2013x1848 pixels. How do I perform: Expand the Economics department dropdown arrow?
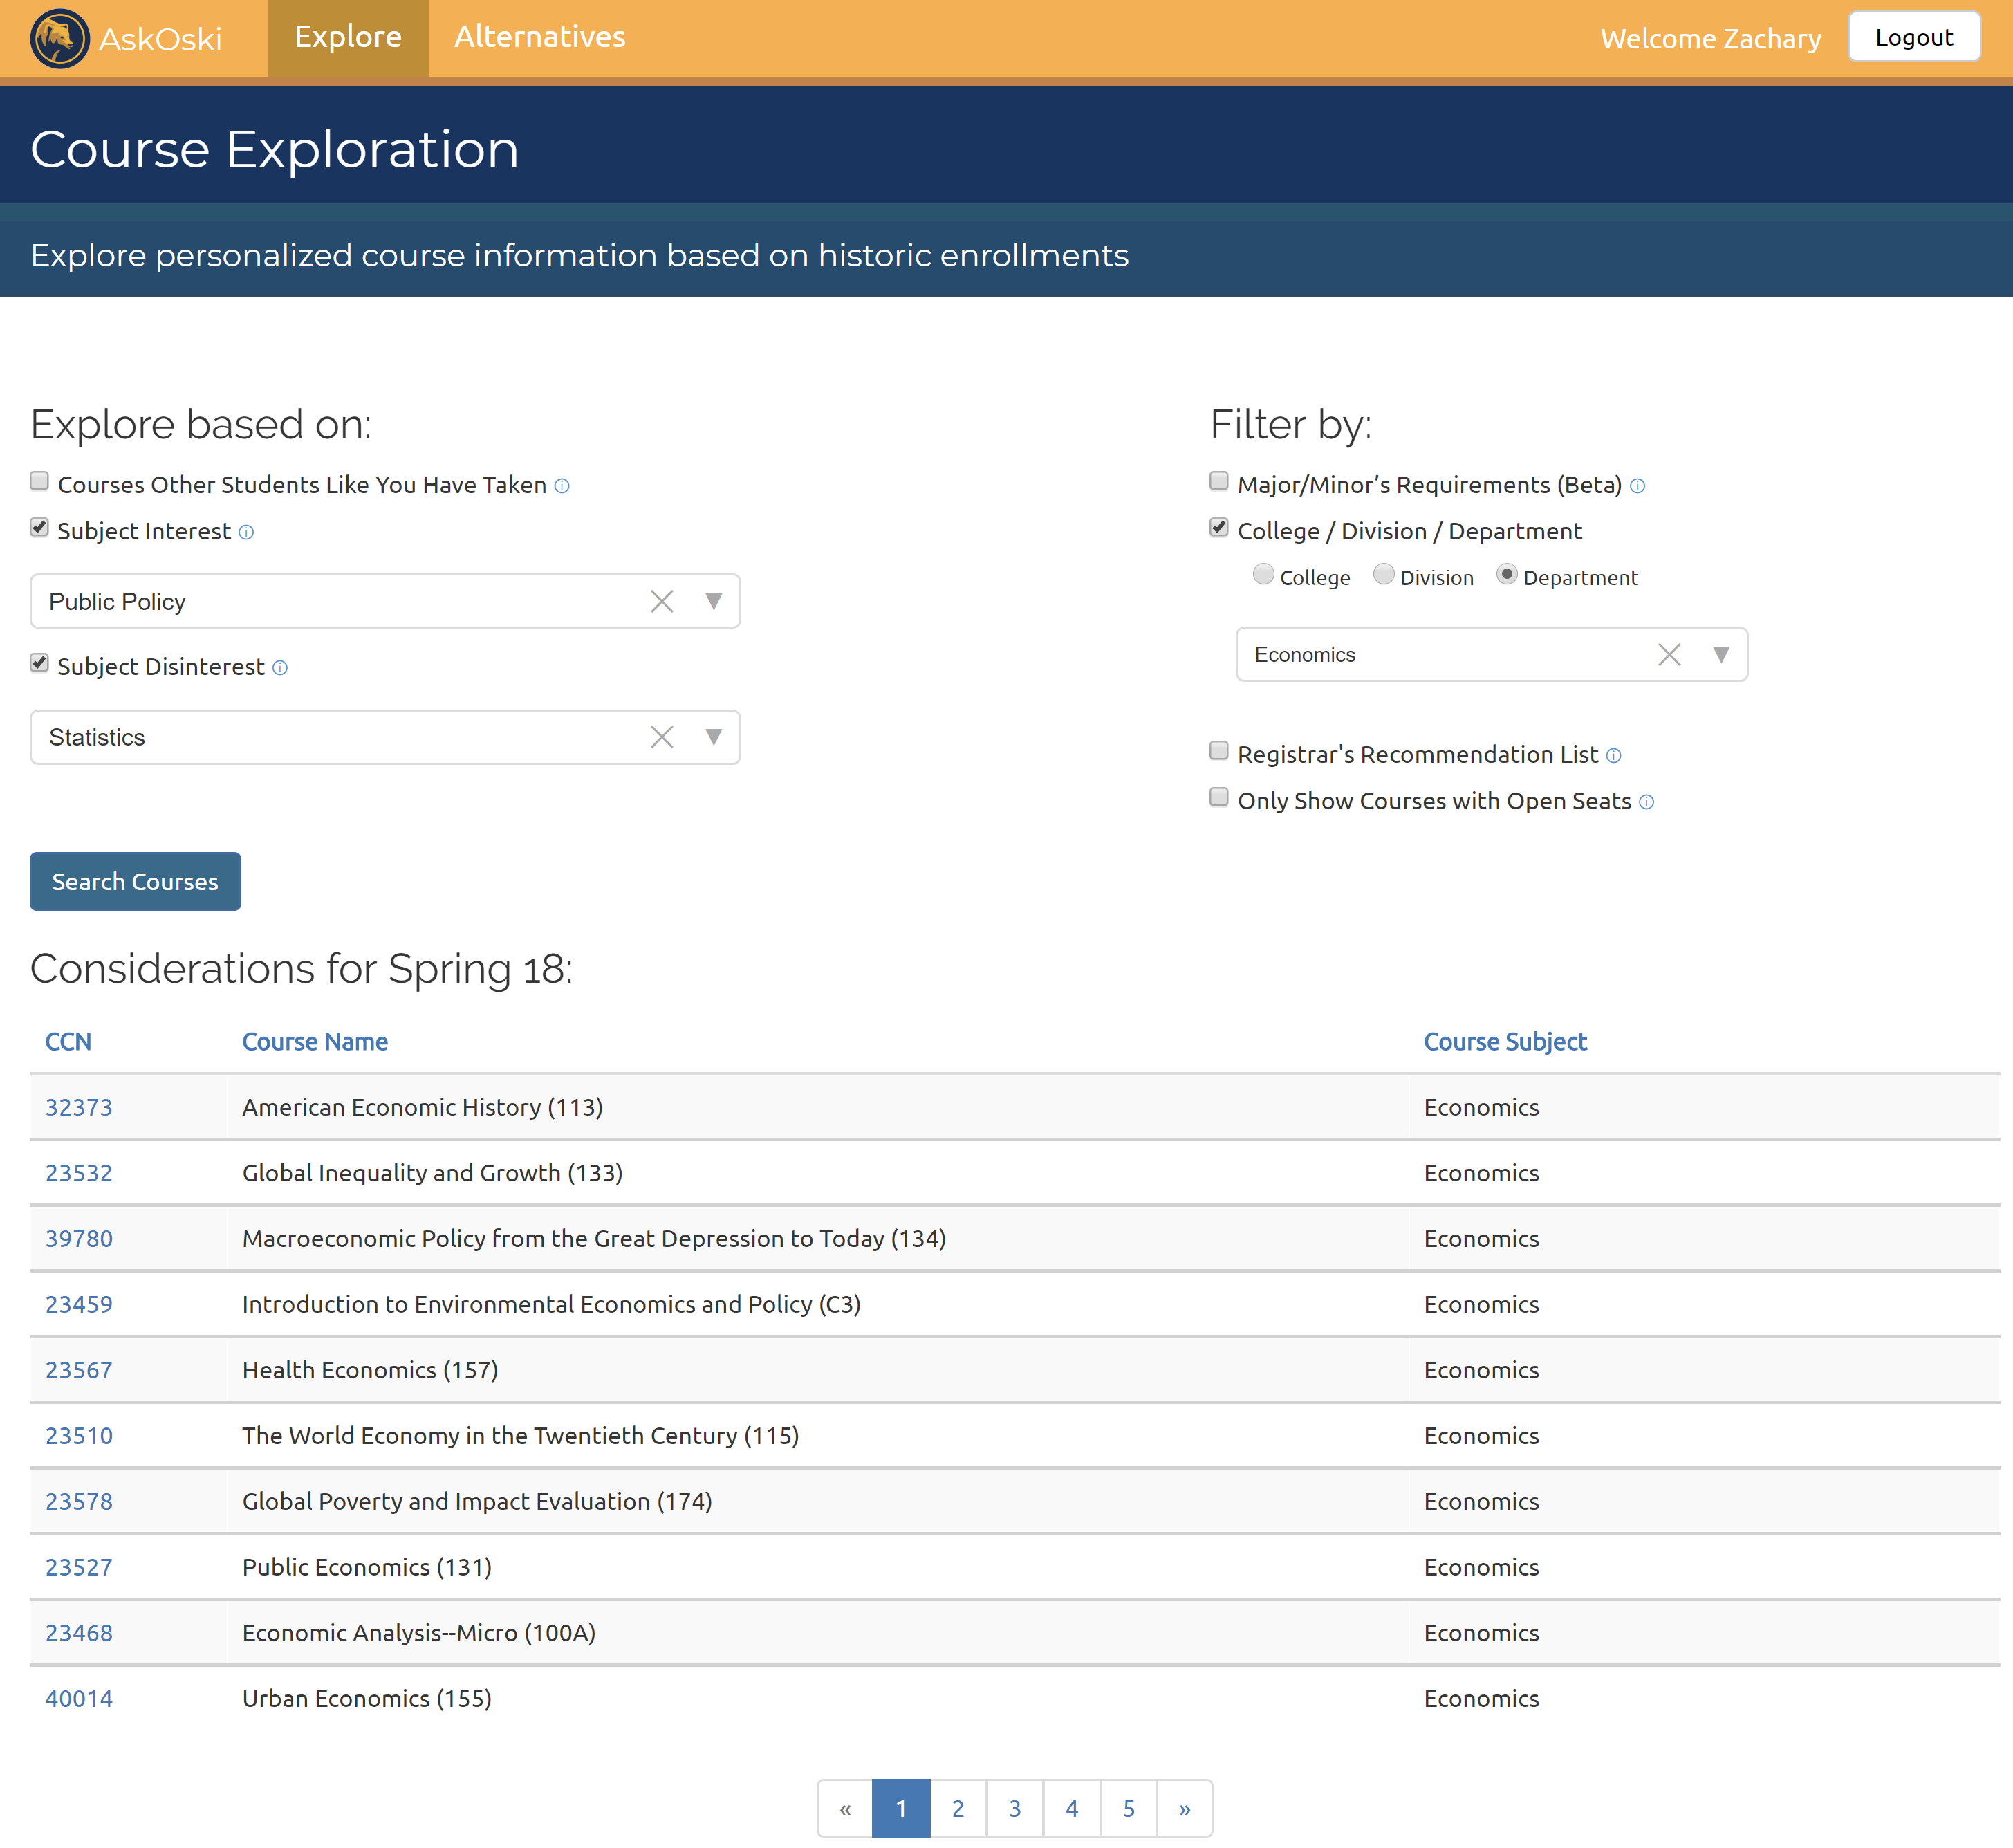click(x=1720, y=655)
